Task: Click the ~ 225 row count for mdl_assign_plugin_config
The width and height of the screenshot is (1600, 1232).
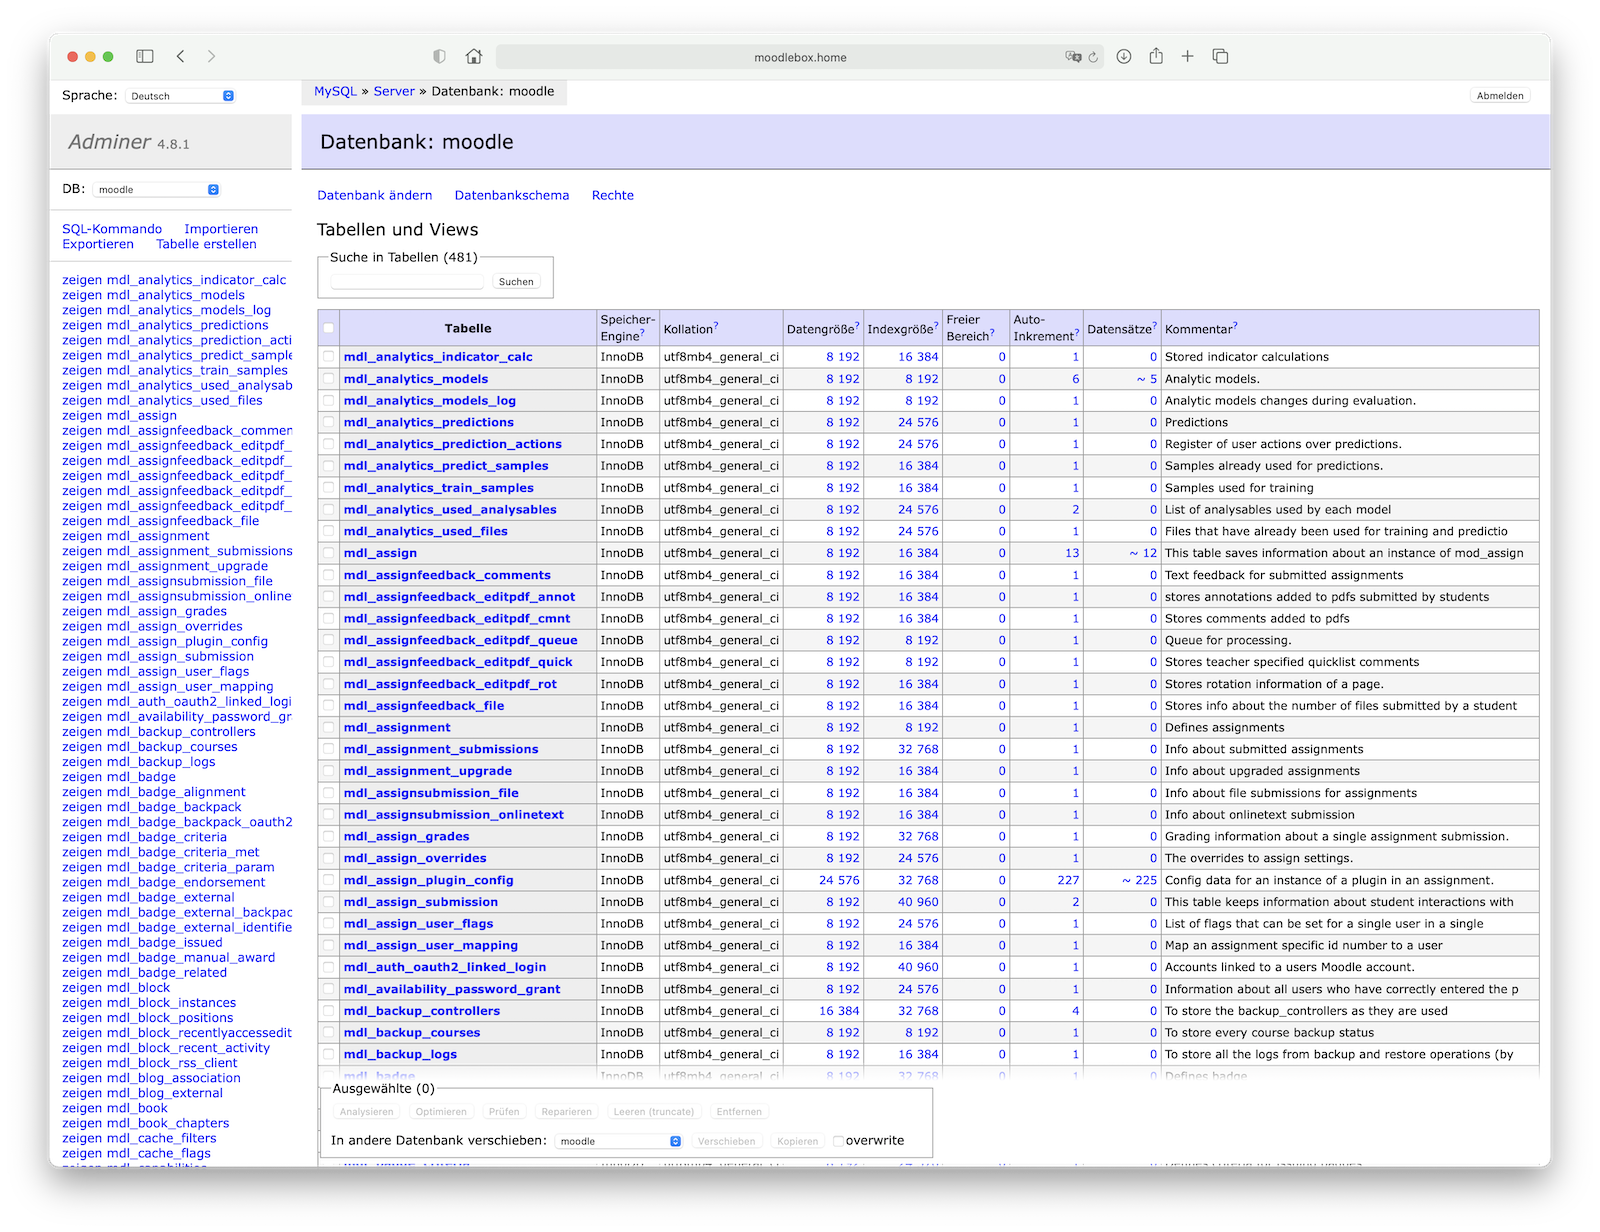Action: click(x=1139, y=880)
